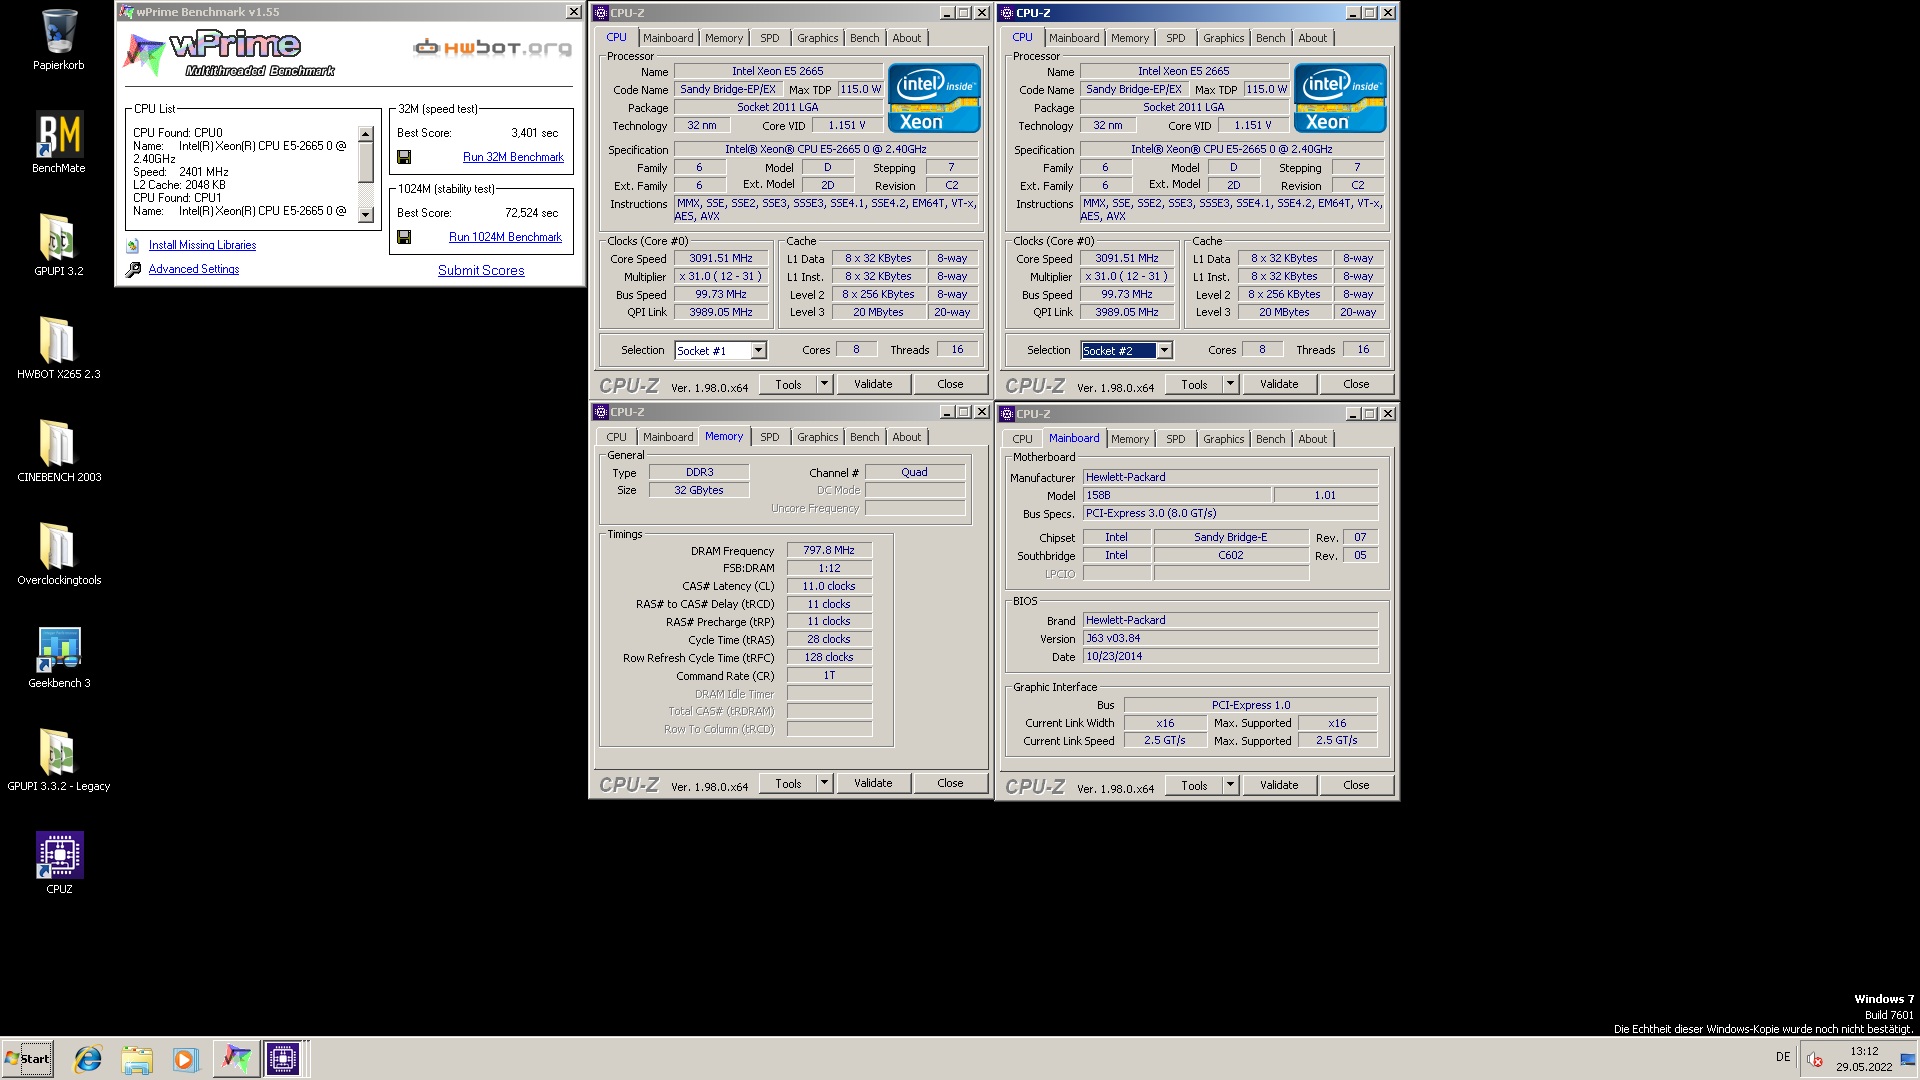Open the Socket #2 selection dropdown
Image resolution: width=1920 pixels, height=1080 pixels.
click(x=1165, y=350)
